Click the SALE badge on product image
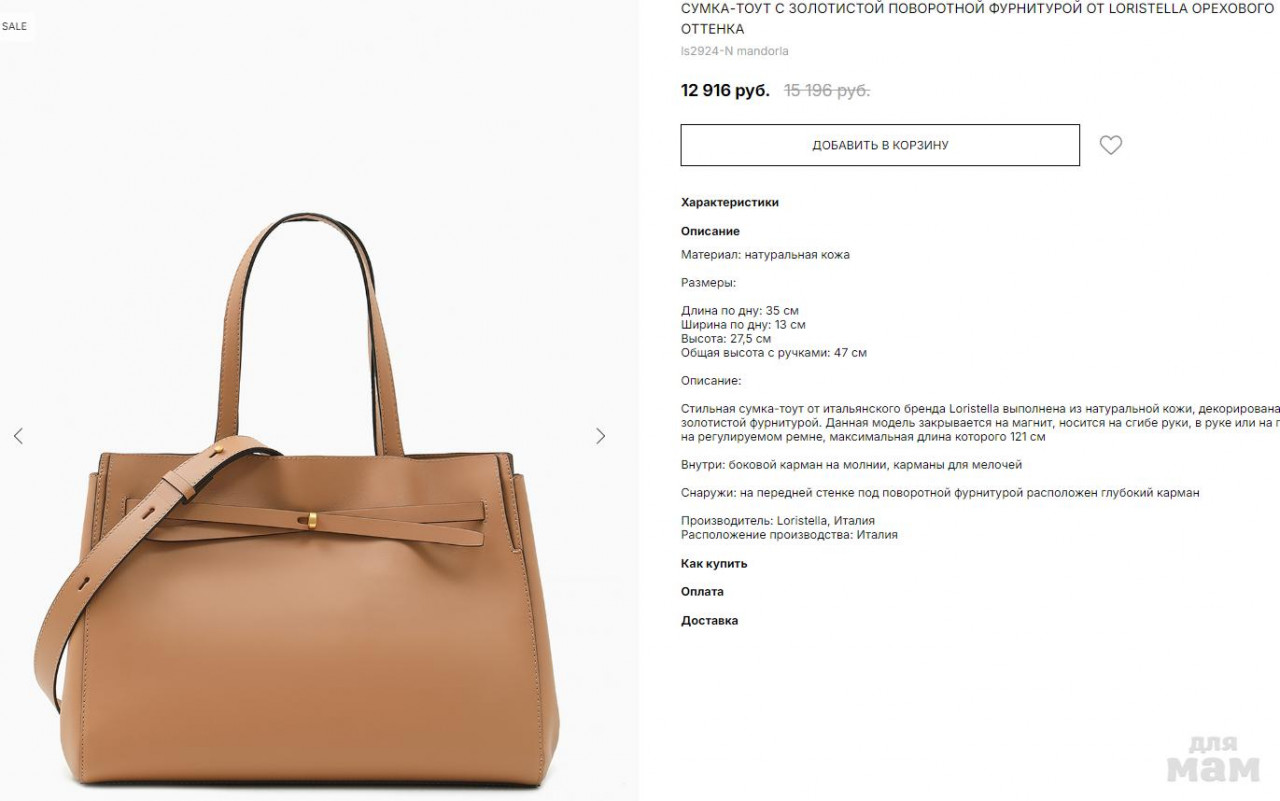This screenshot has height=801, width=1280. coord(15,26)
